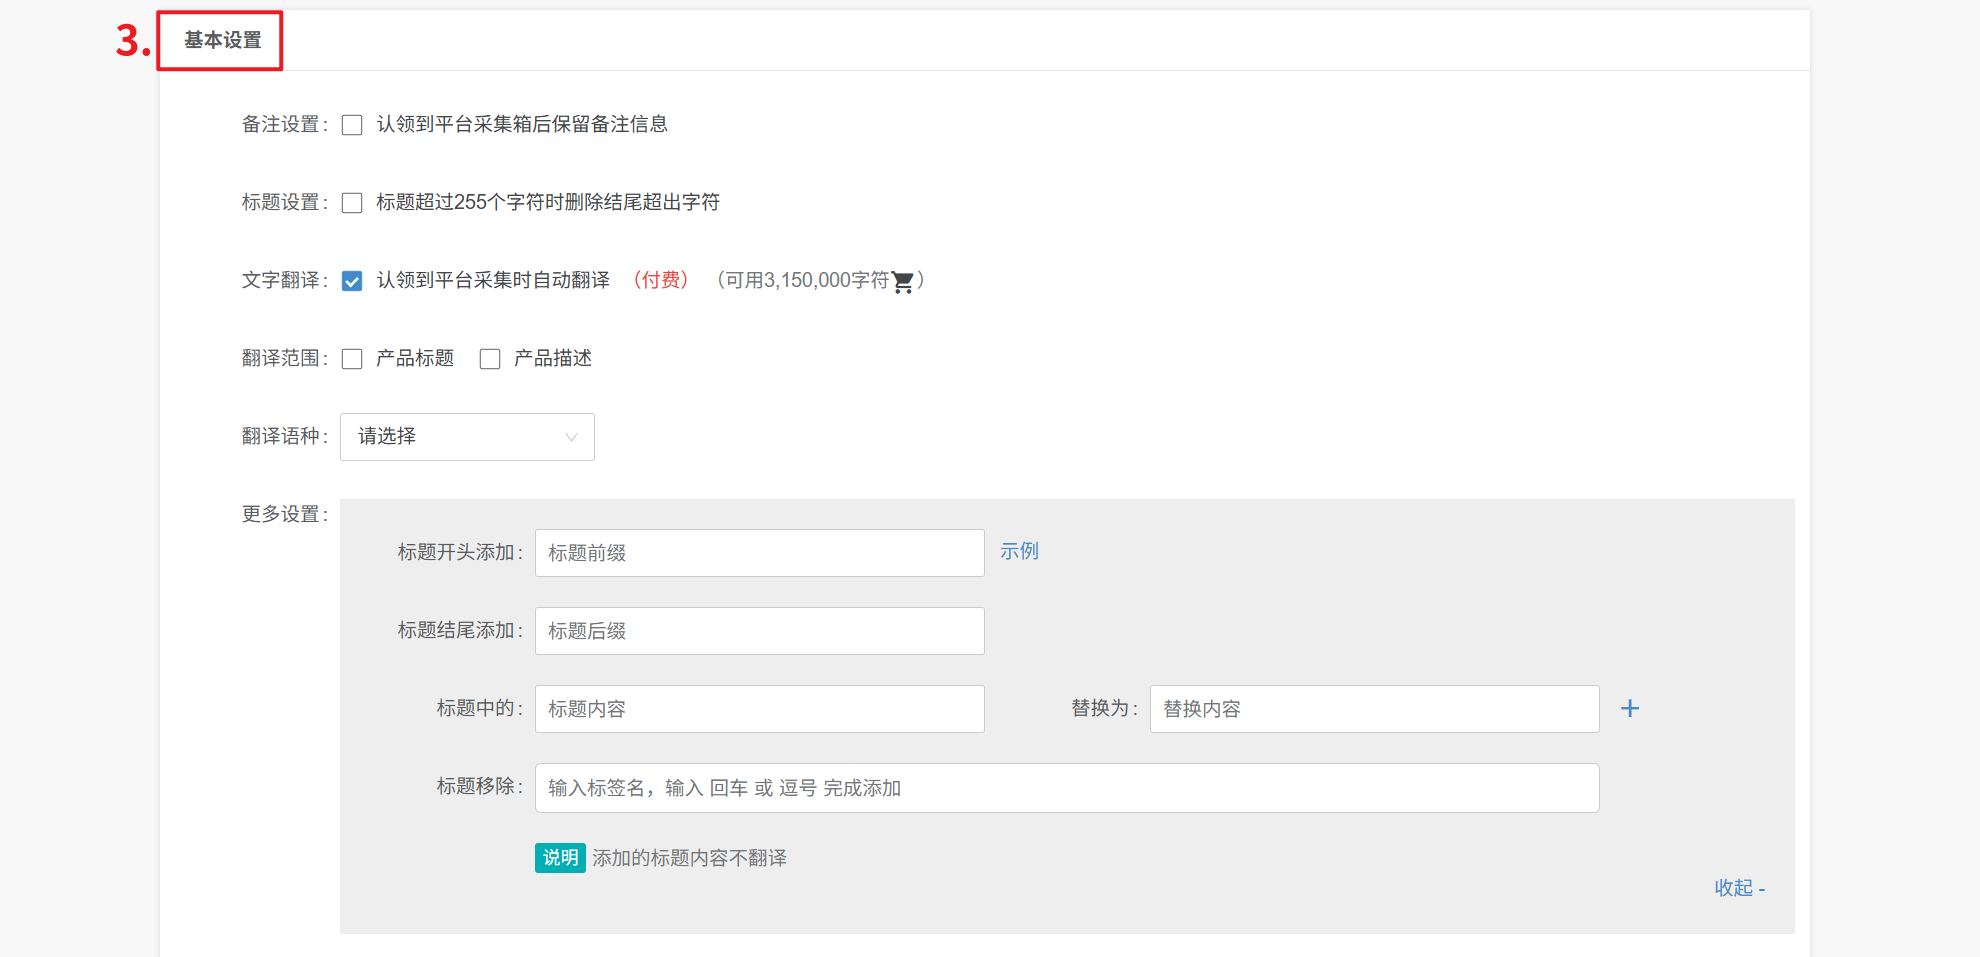Collapse more settings via 收起 link
1980x957 pixels.
(1738, 888)
